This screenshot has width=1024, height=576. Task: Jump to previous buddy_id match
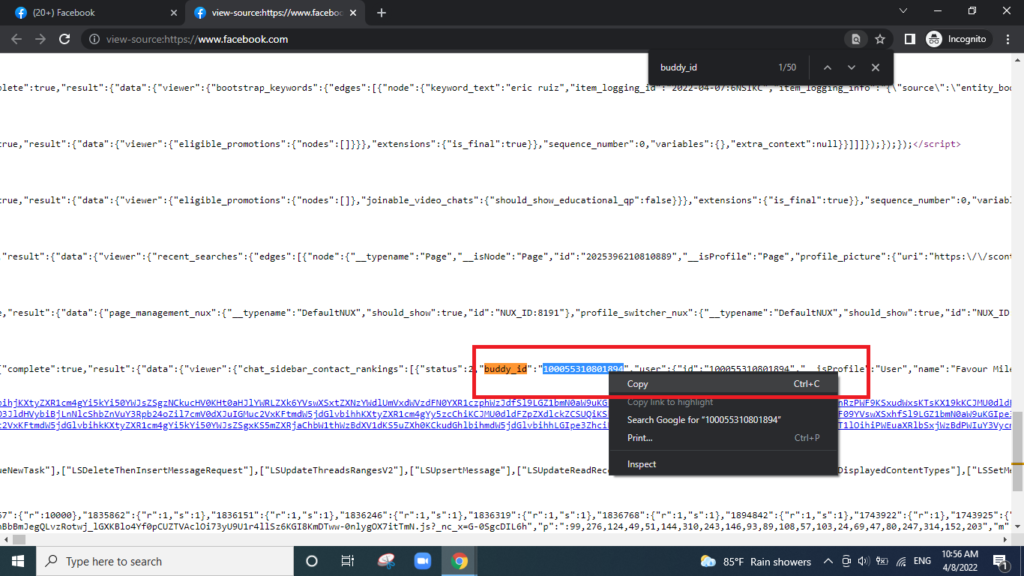coord(827,68)
